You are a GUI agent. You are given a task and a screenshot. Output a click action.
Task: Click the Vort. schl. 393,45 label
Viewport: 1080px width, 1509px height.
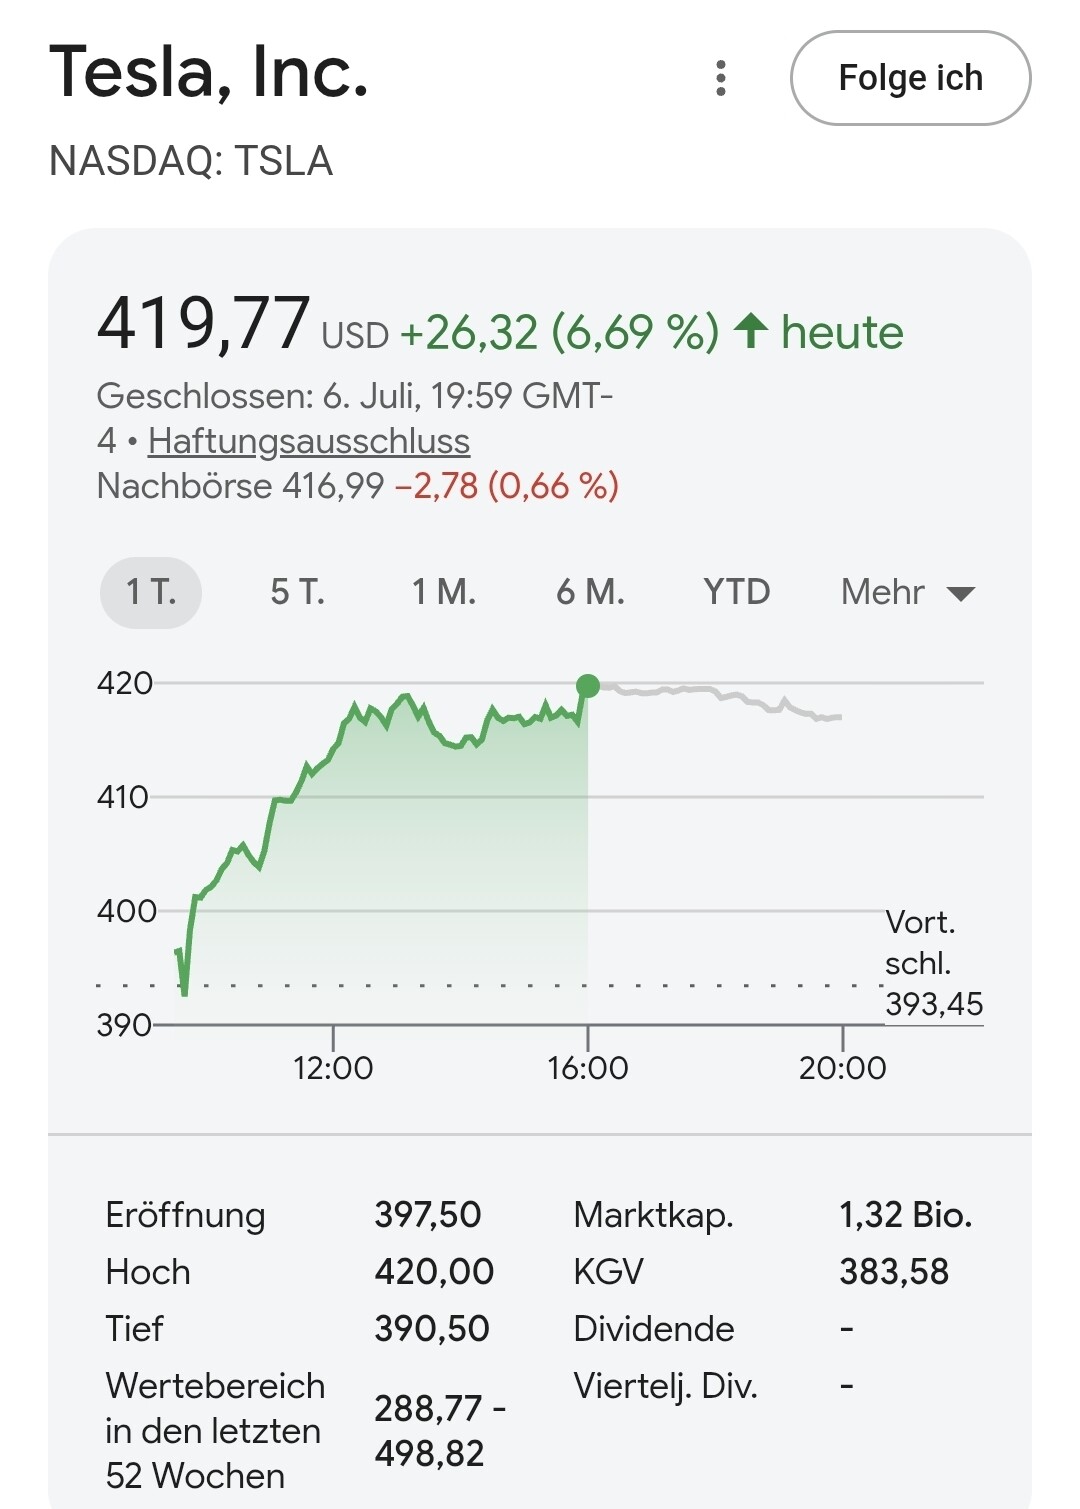934,963
